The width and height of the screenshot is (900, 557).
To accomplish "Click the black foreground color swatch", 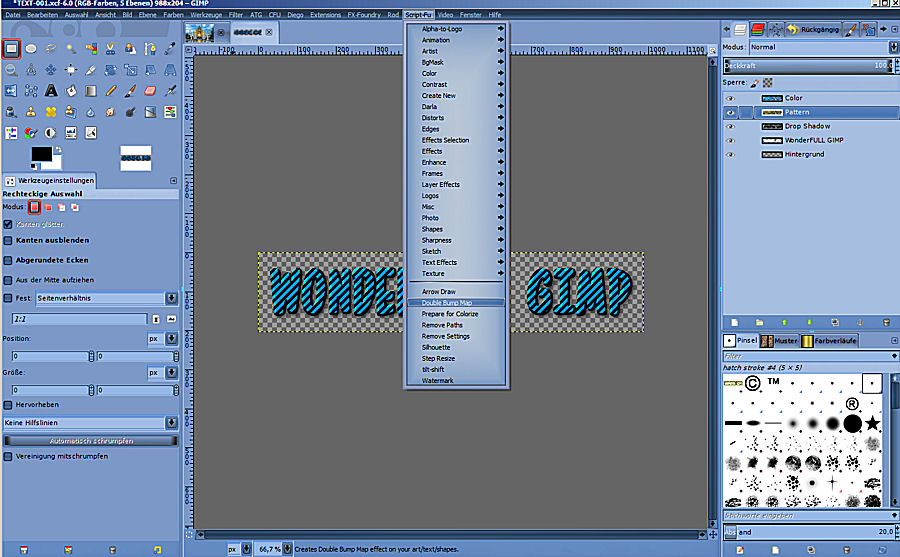I will tap(41, 154).
